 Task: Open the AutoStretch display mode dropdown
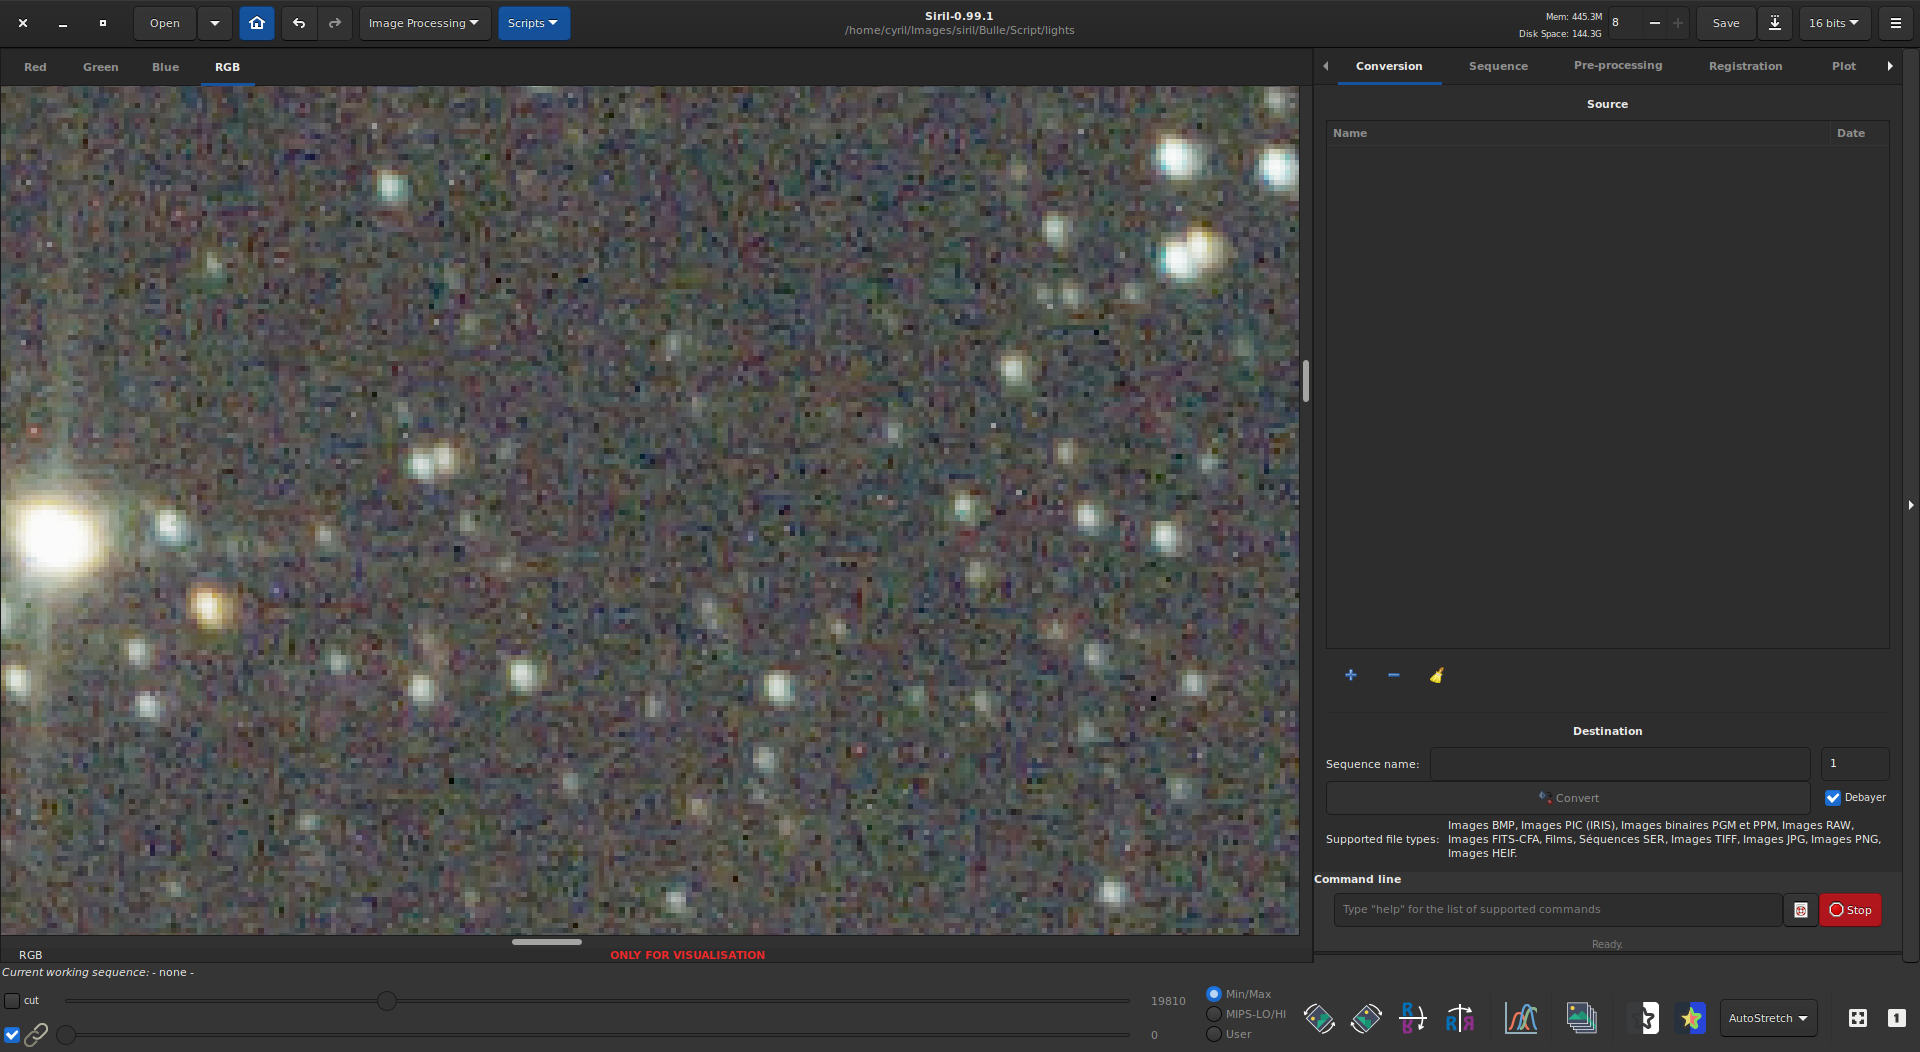point(1768,1018)
